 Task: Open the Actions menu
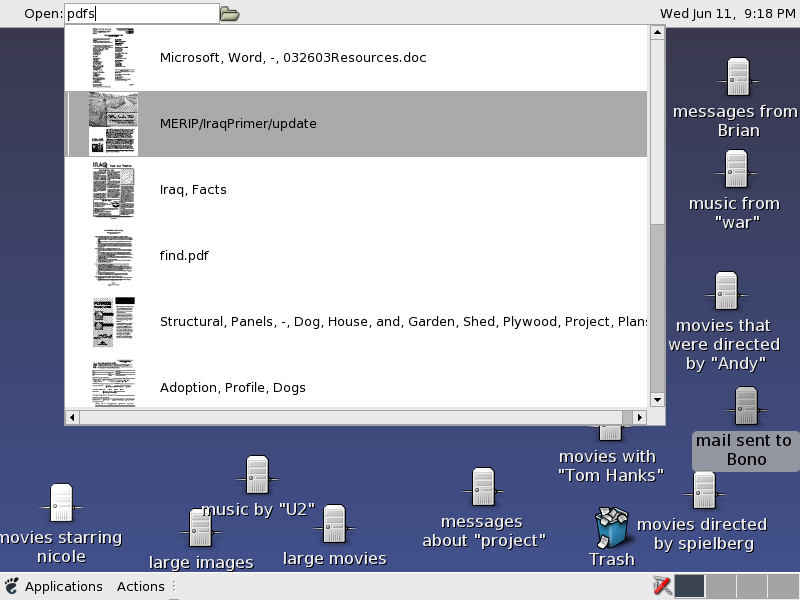tap(140, 587)
